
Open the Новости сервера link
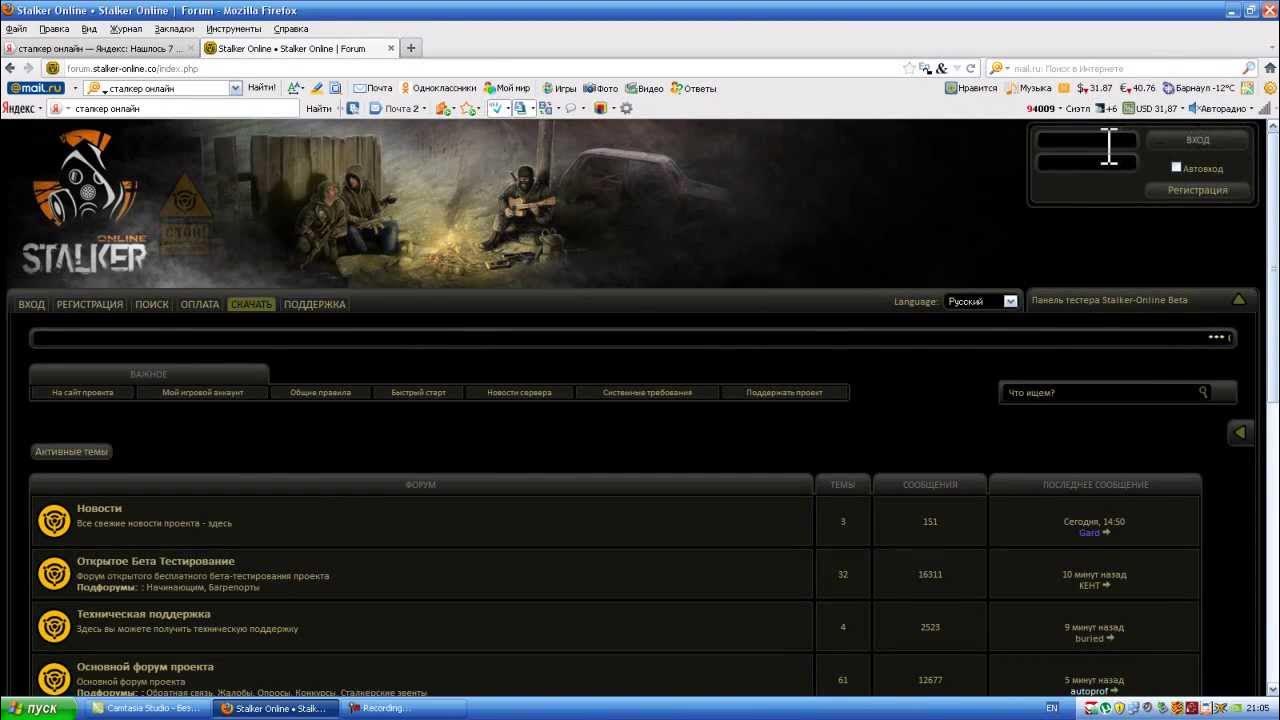[x=519, y=392]
